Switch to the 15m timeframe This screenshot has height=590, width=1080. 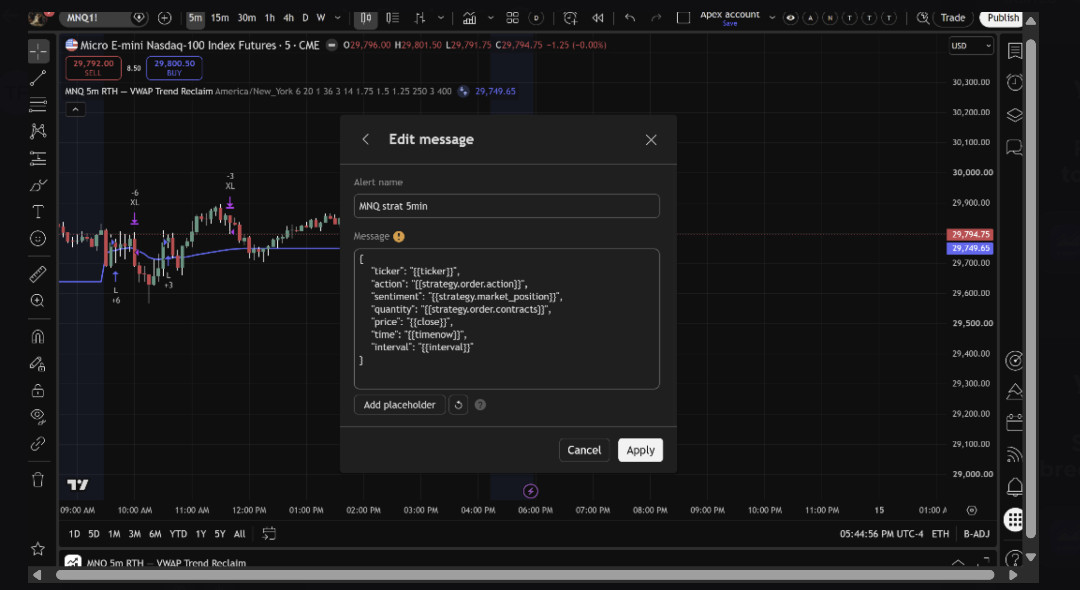[220, 18]
